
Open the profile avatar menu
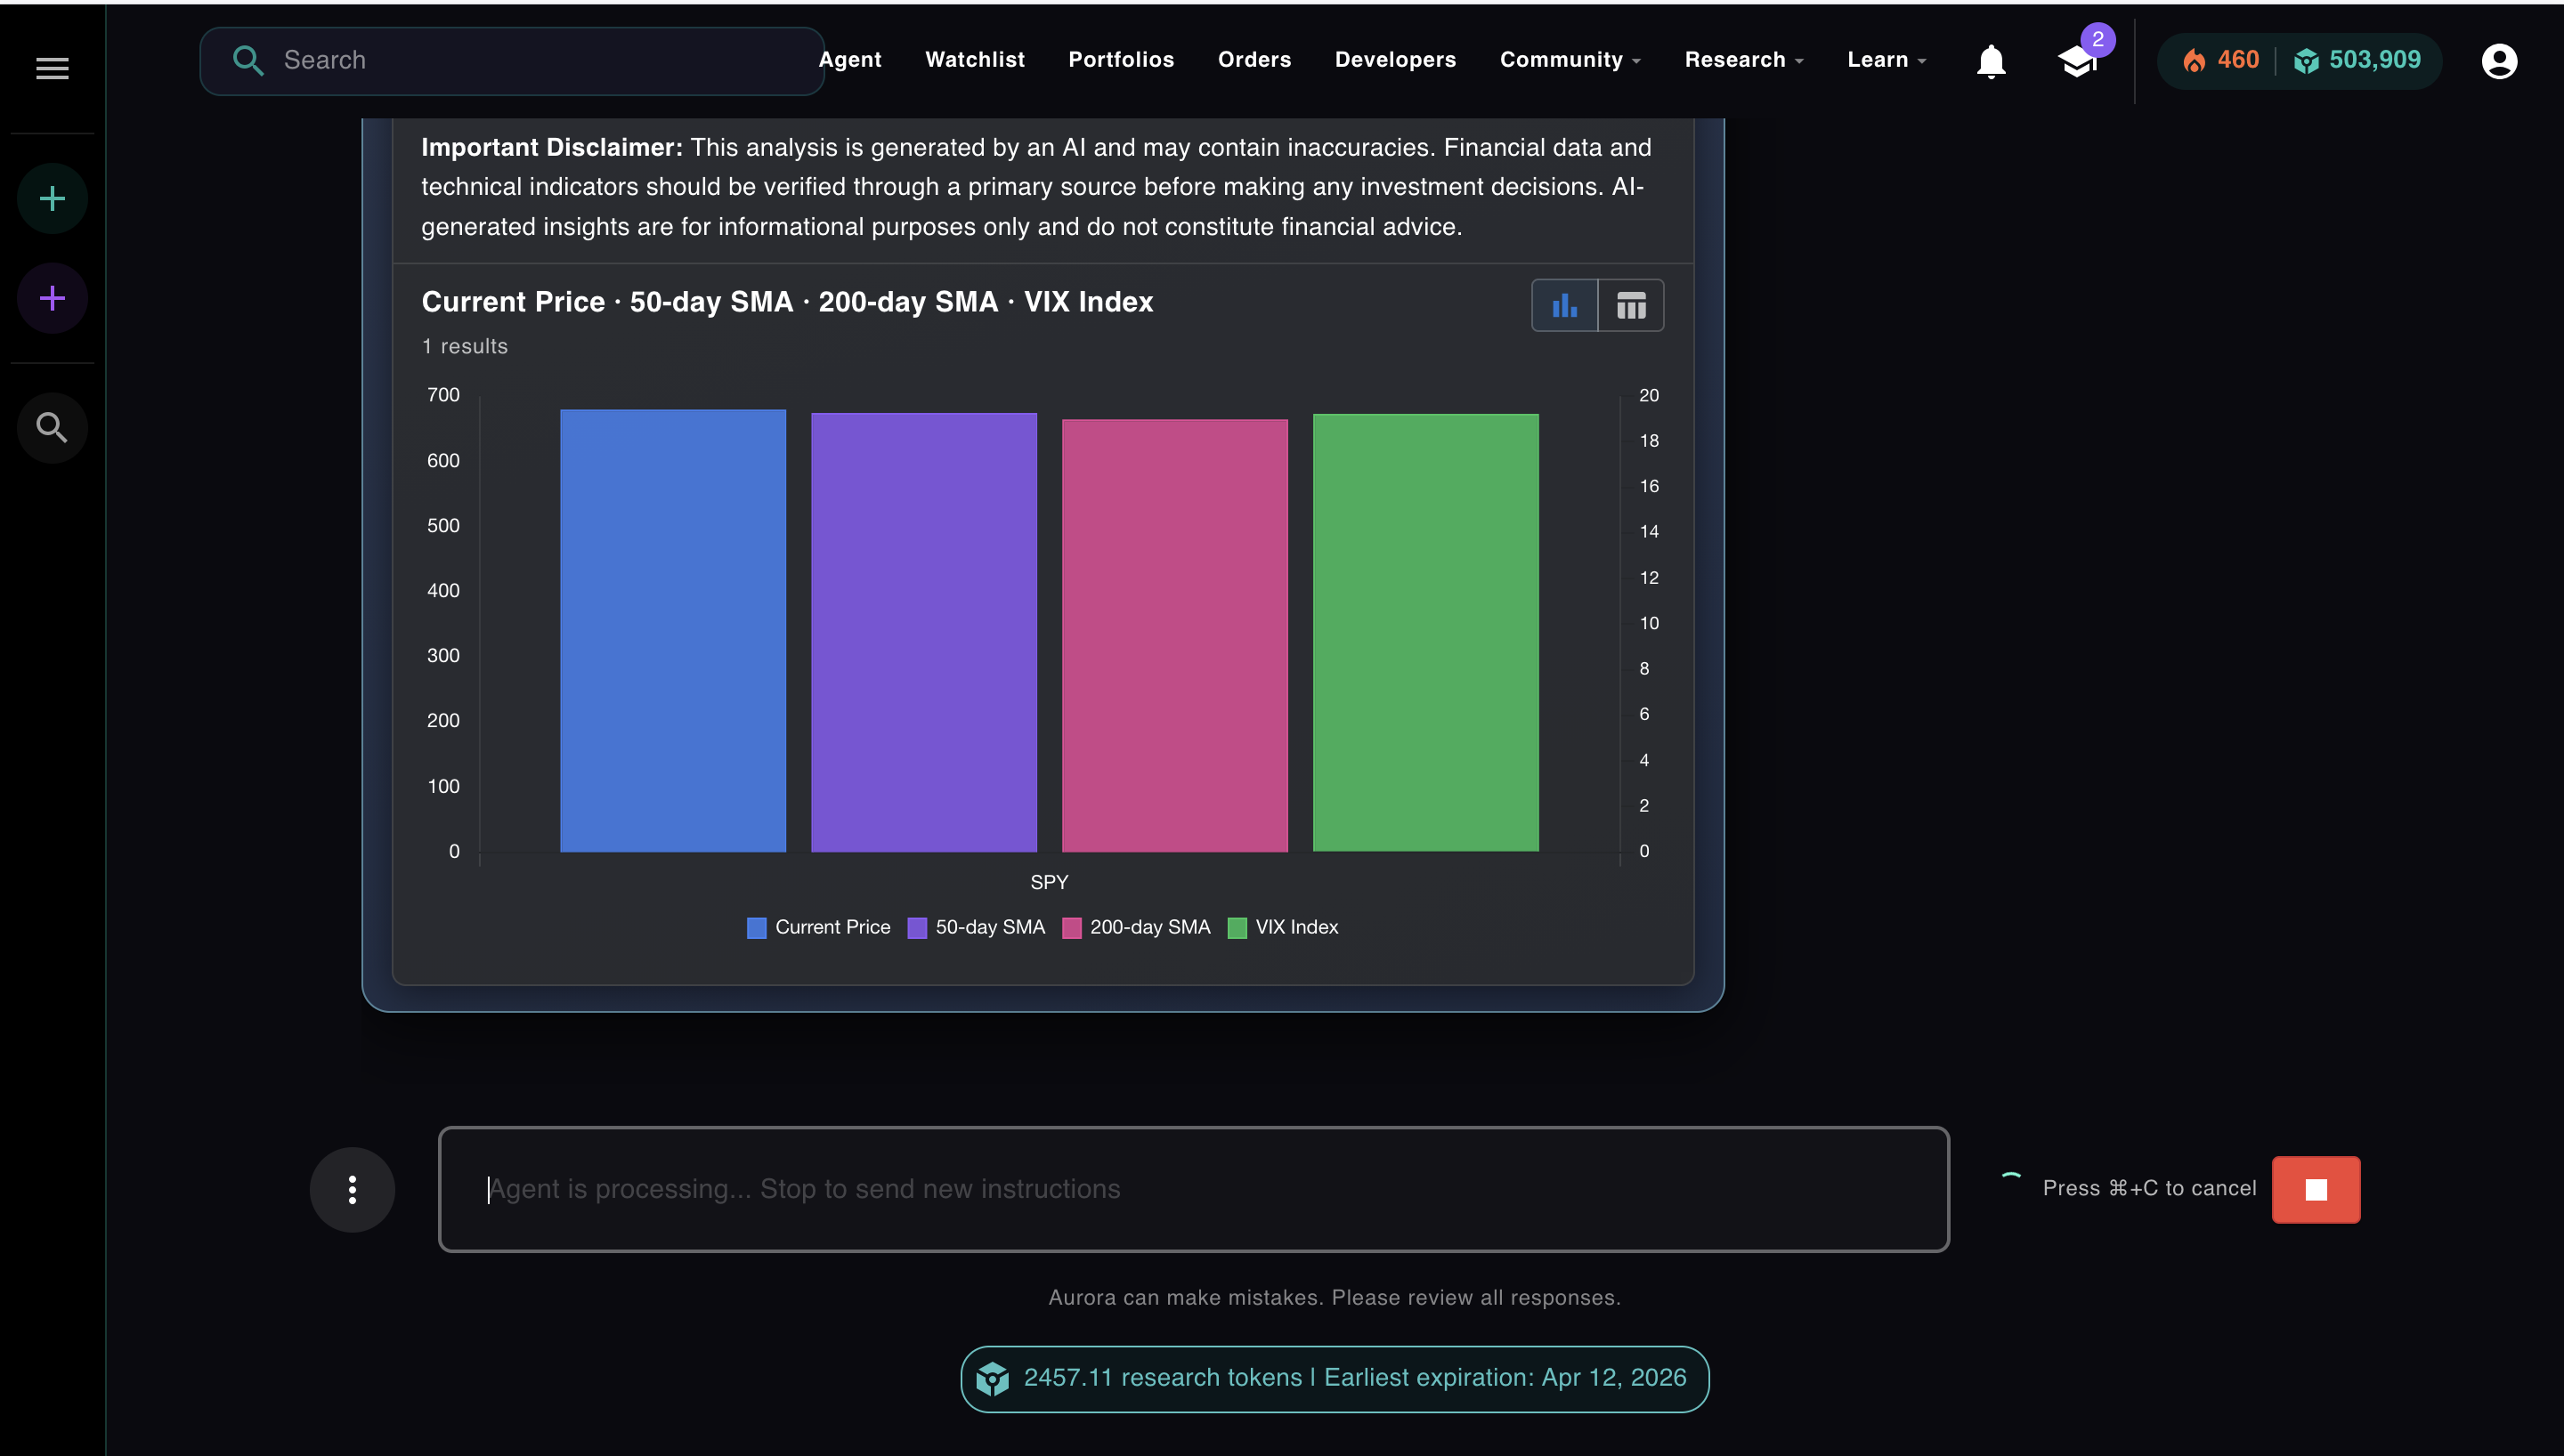(2499, 61)
